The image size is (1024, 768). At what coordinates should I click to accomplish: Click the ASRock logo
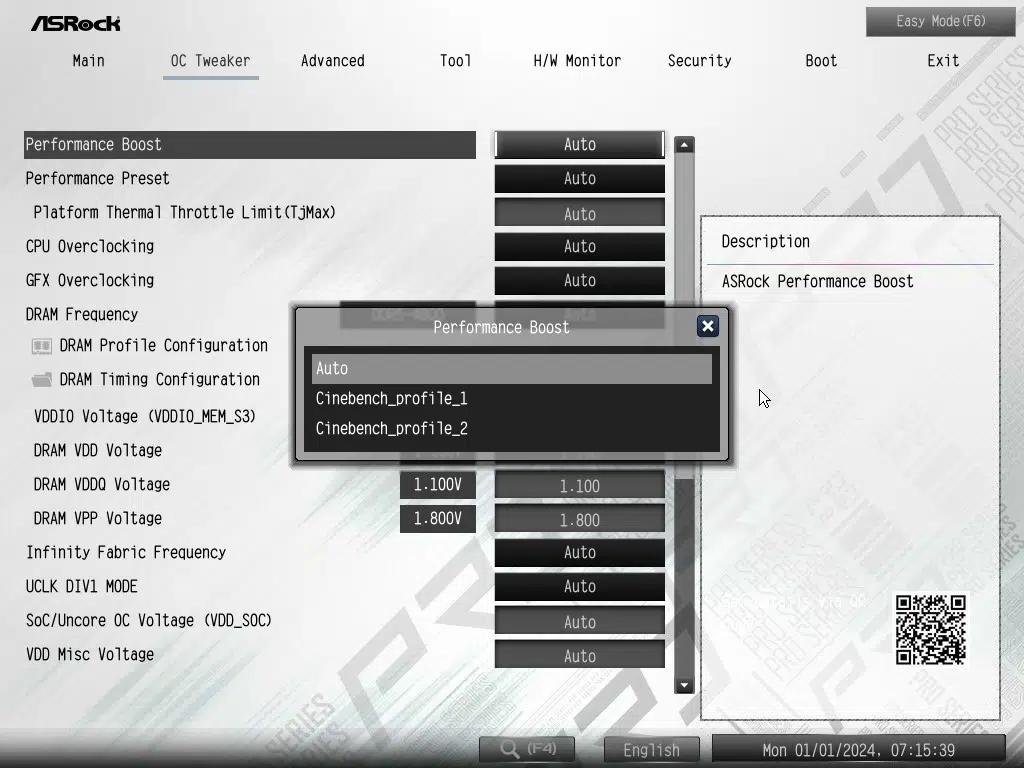[75, 23]
